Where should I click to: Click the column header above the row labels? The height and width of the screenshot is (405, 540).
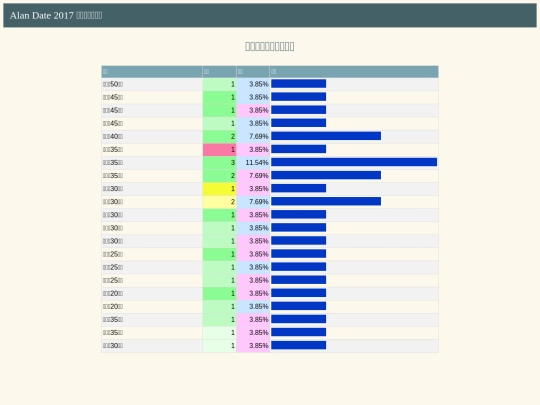(152, 72)
